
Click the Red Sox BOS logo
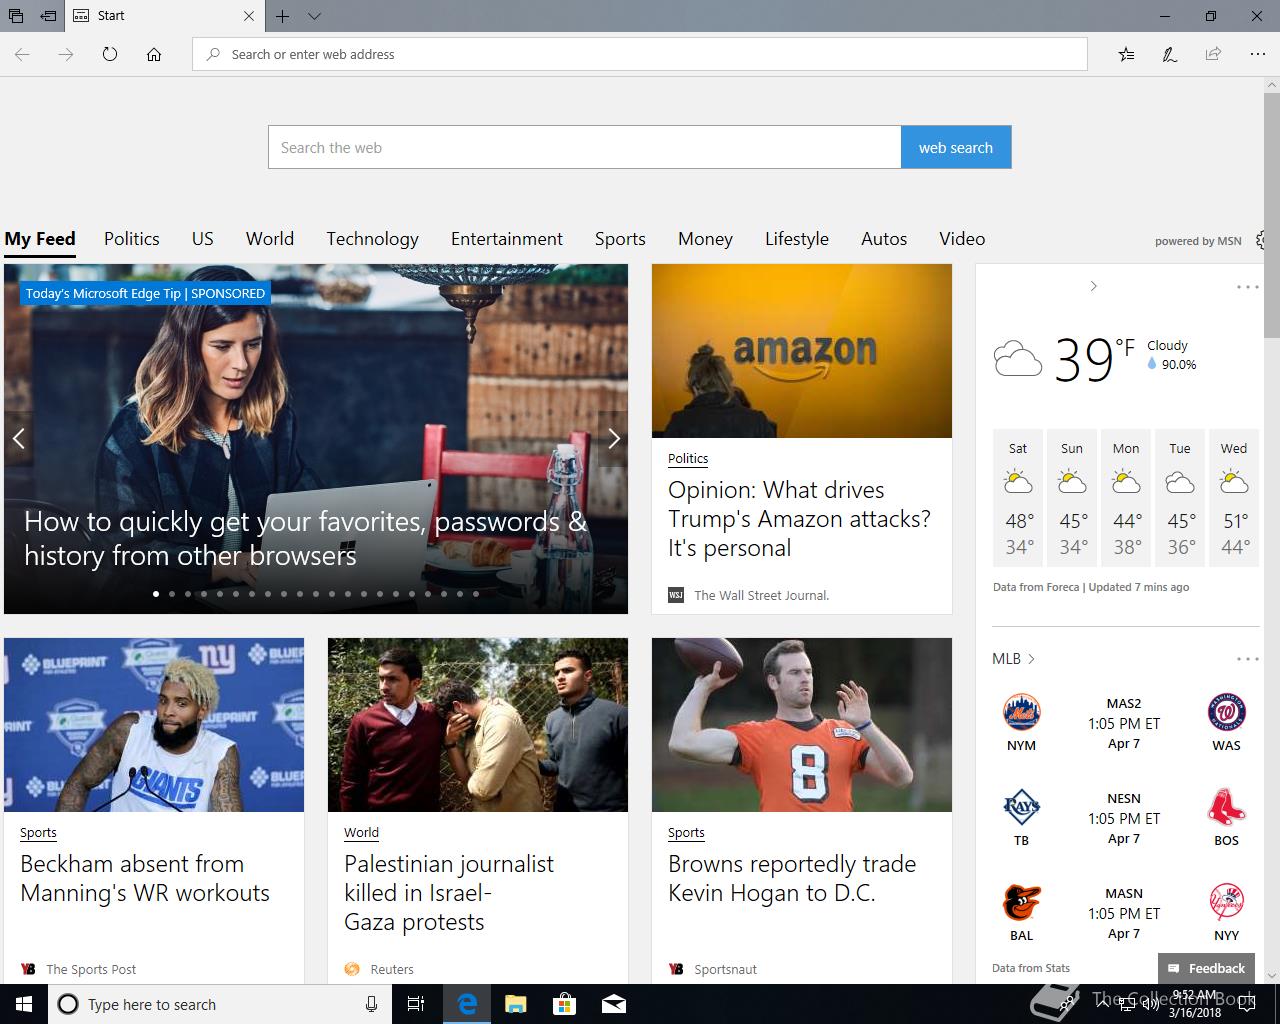(1226, 807)
